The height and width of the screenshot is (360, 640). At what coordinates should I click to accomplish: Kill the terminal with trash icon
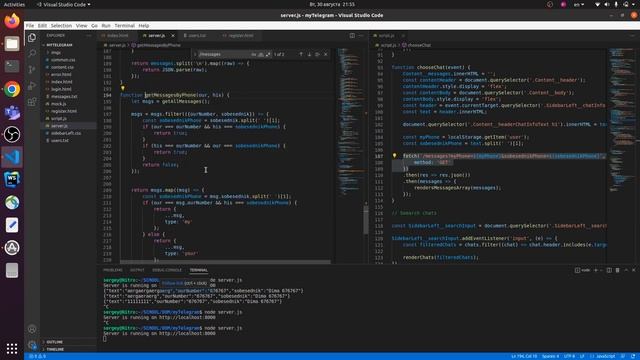point(617,270)
